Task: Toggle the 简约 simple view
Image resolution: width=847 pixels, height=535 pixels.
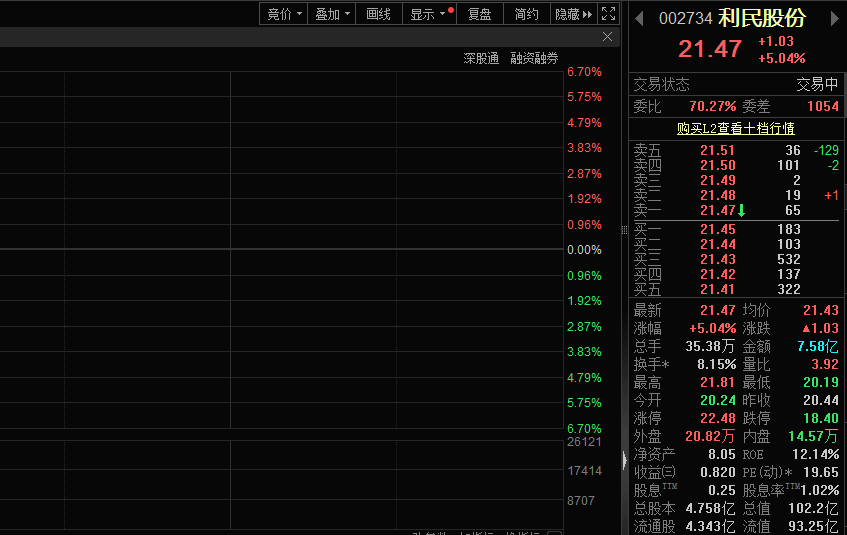Action: coord(526,14)
